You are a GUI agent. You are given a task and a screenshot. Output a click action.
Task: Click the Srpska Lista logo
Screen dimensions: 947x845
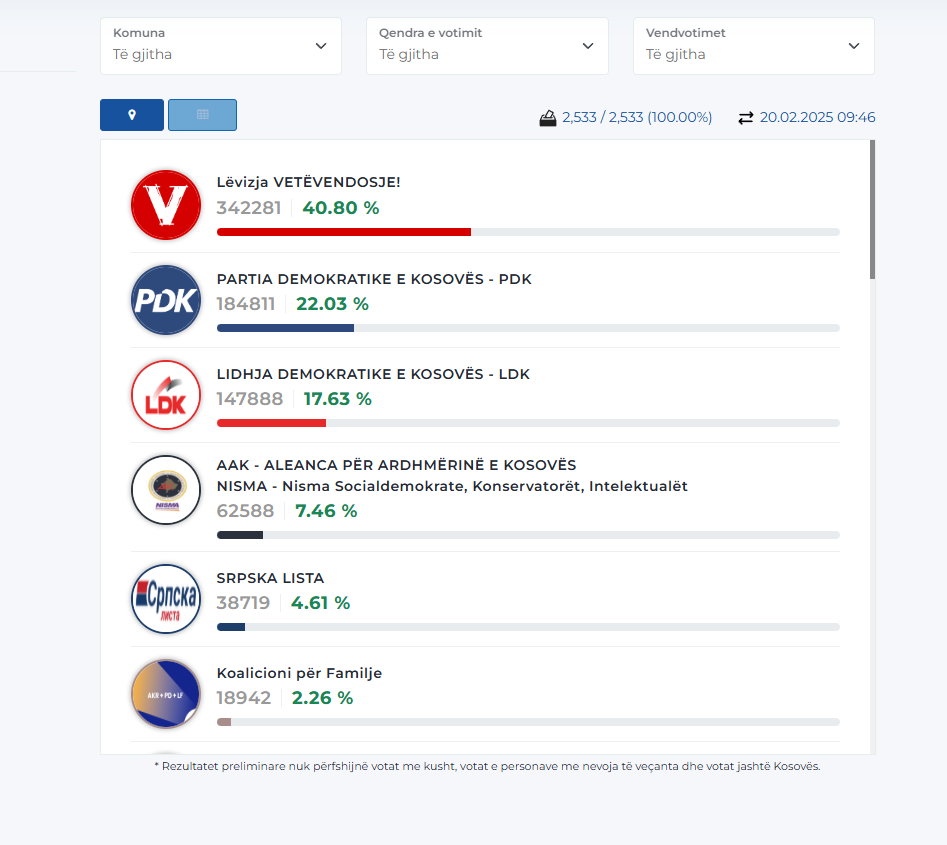(166, 599)
